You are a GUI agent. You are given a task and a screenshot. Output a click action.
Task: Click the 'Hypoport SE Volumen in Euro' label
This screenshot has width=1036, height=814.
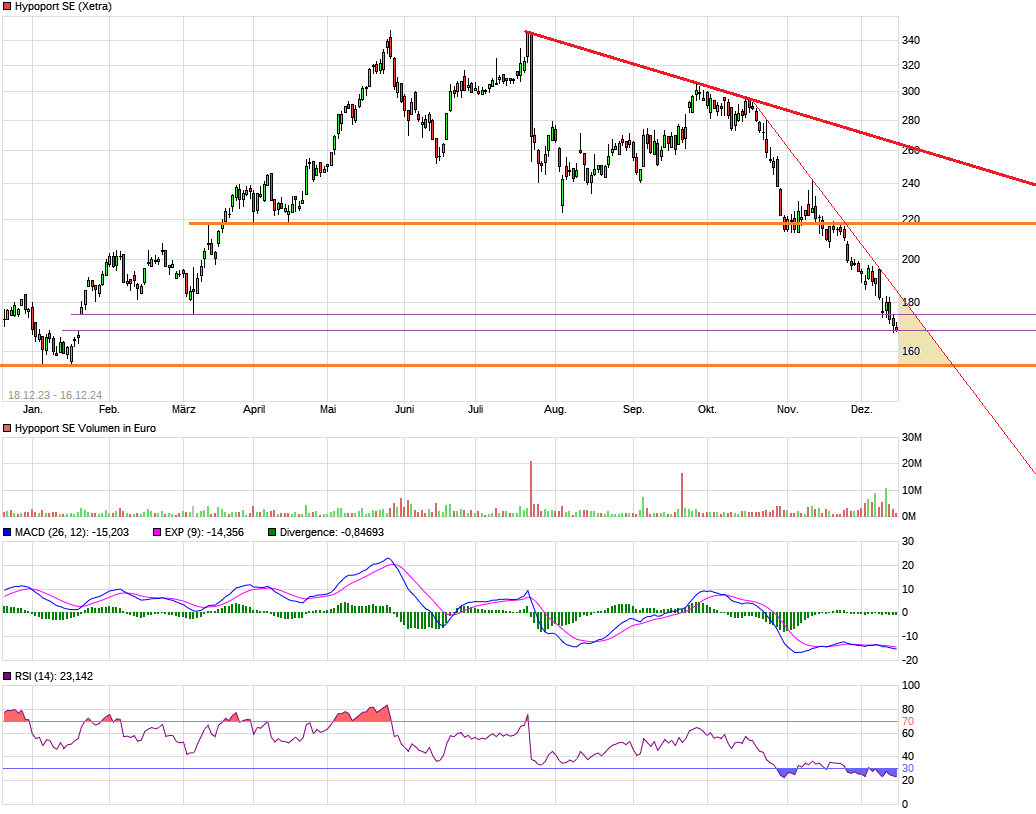[85, 428]
